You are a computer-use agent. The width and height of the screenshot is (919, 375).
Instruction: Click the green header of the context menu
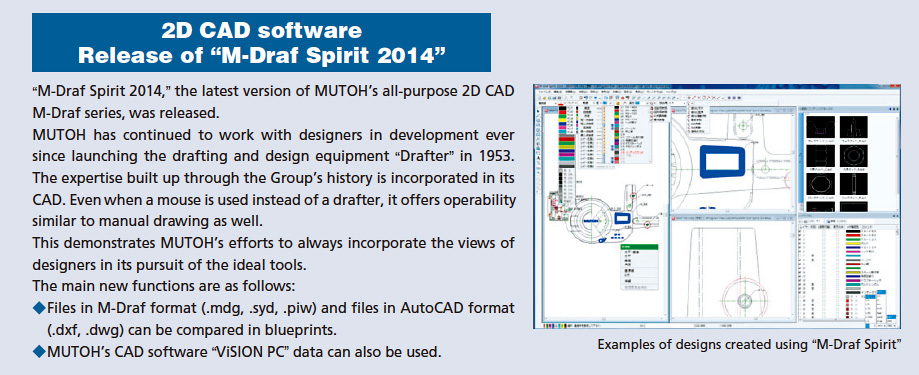point(639,247)
